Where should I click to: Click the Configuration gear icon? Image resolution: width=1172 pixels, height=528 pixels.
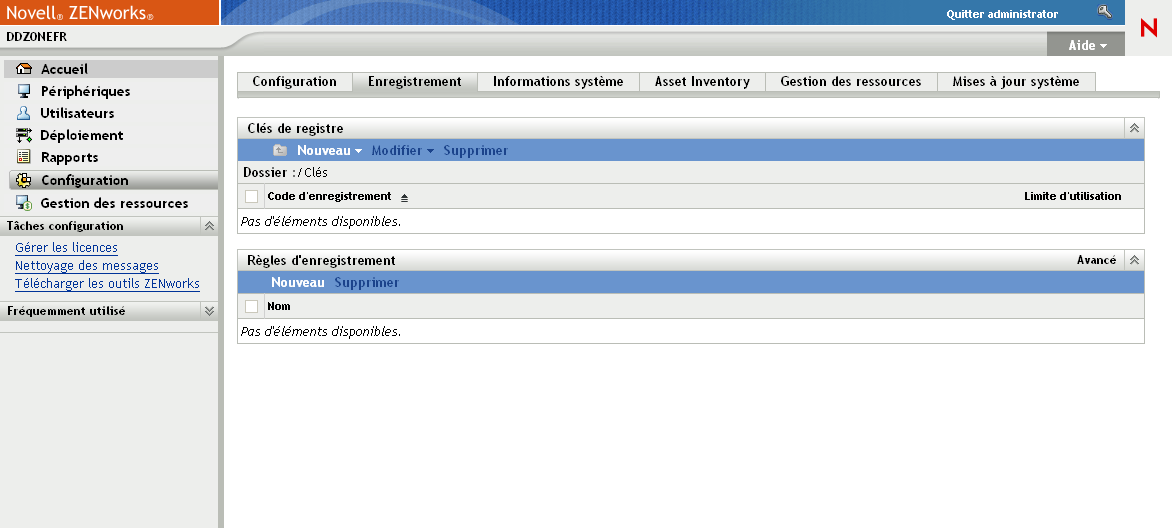pos(24,180)
